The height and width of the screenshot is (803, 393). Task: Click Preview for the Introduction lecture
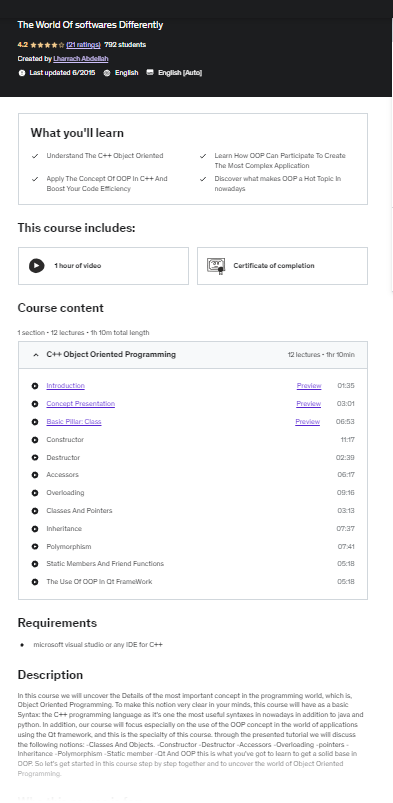click(x=309, y=386)
